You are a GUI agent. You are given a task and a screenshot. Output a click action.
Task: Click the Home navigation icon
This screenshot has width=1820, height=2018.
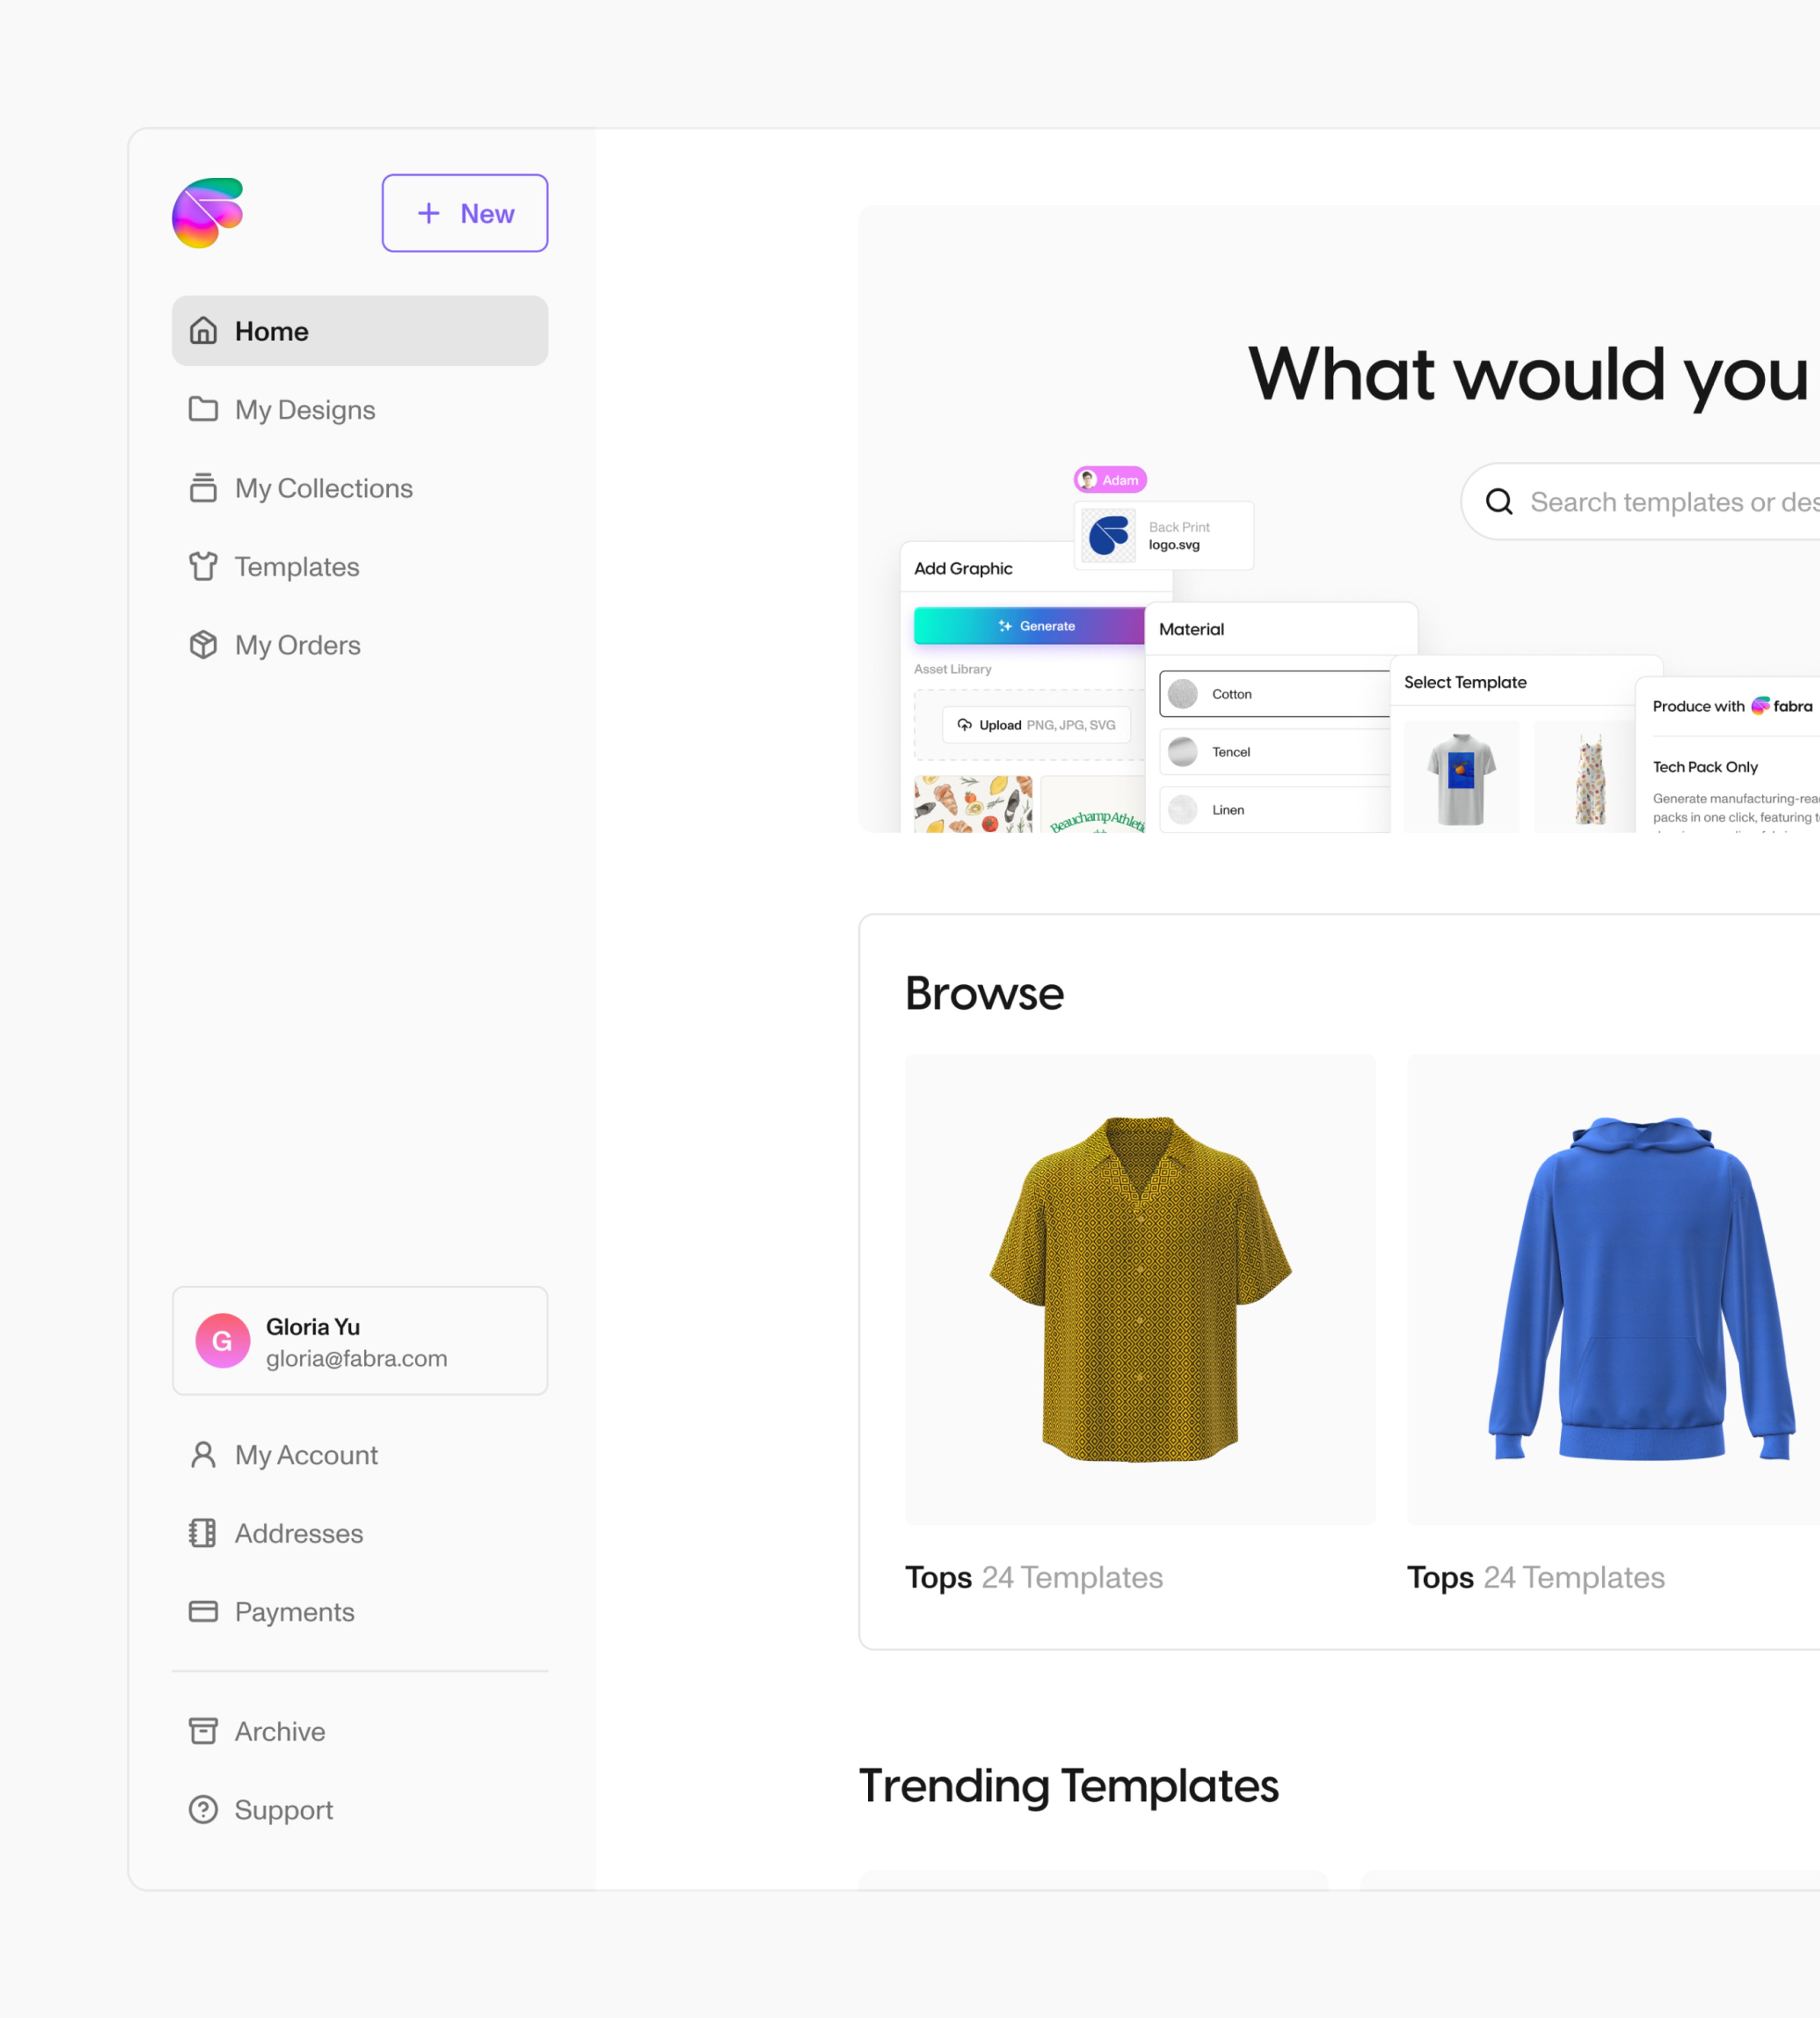click(206, 330)
